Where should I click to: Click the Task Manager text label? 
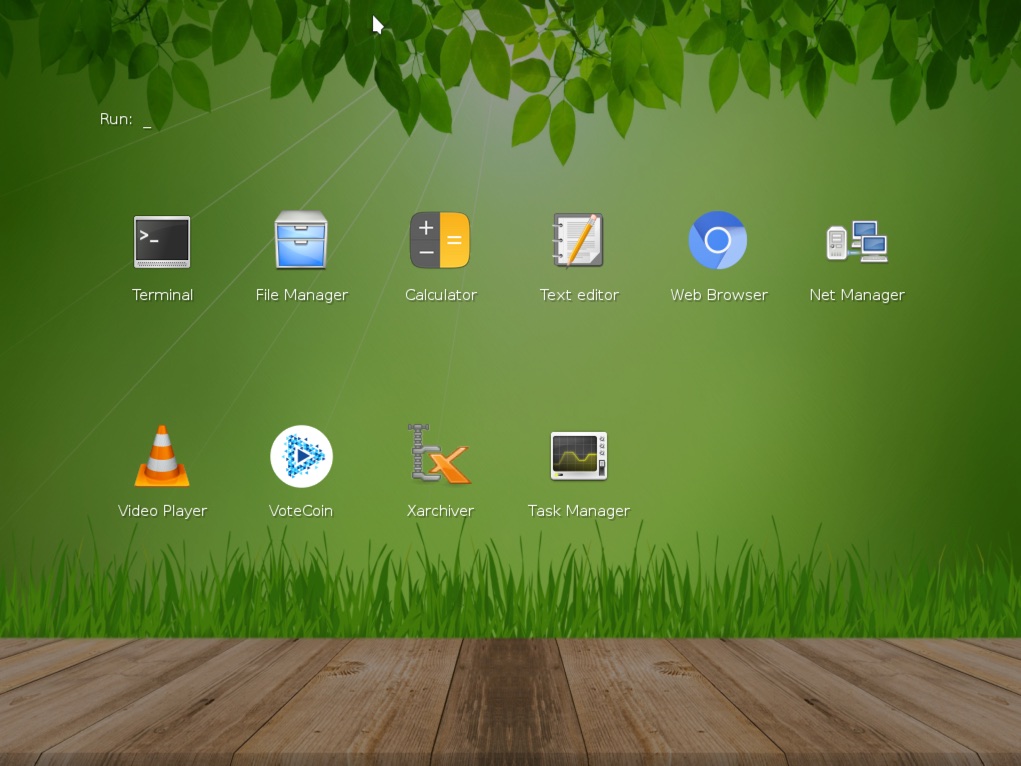pos(579,510)
